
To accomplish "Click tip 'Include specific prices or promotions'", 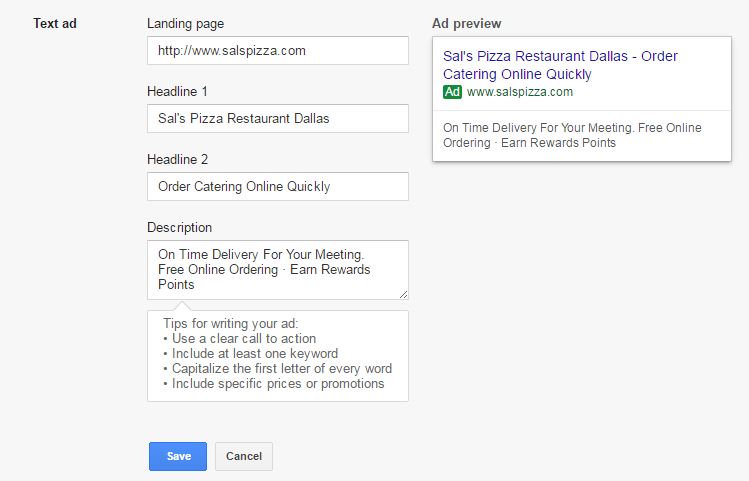I will click(x=274, y=384).
